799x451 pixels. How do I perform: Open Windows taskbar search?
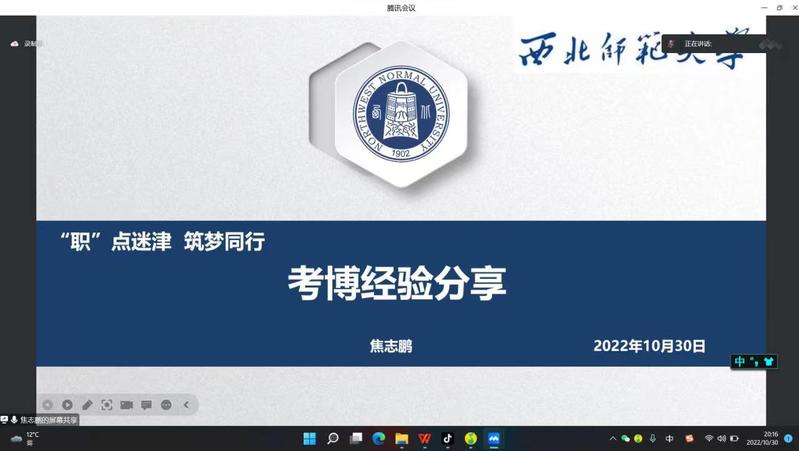[333, 438]
